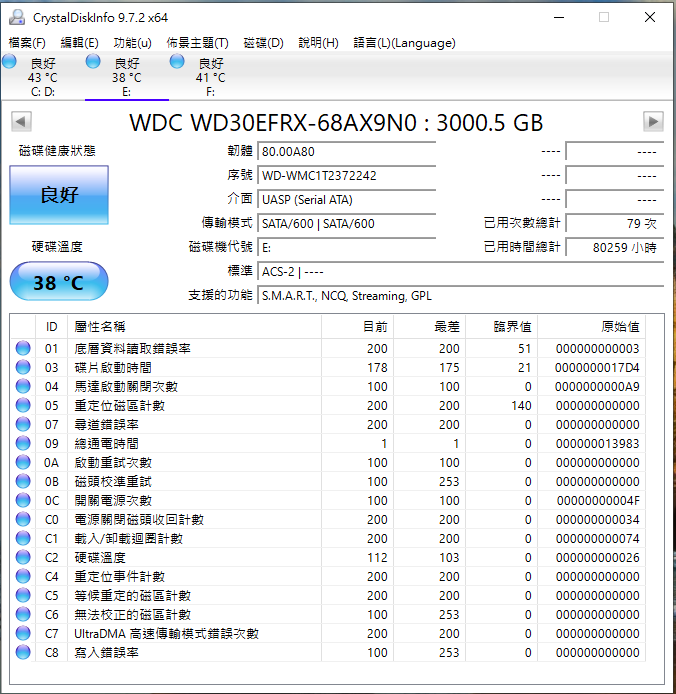The image size is (676, 694).
Task: Switch to the E: disk tab
Action: [x=126, y=78]
